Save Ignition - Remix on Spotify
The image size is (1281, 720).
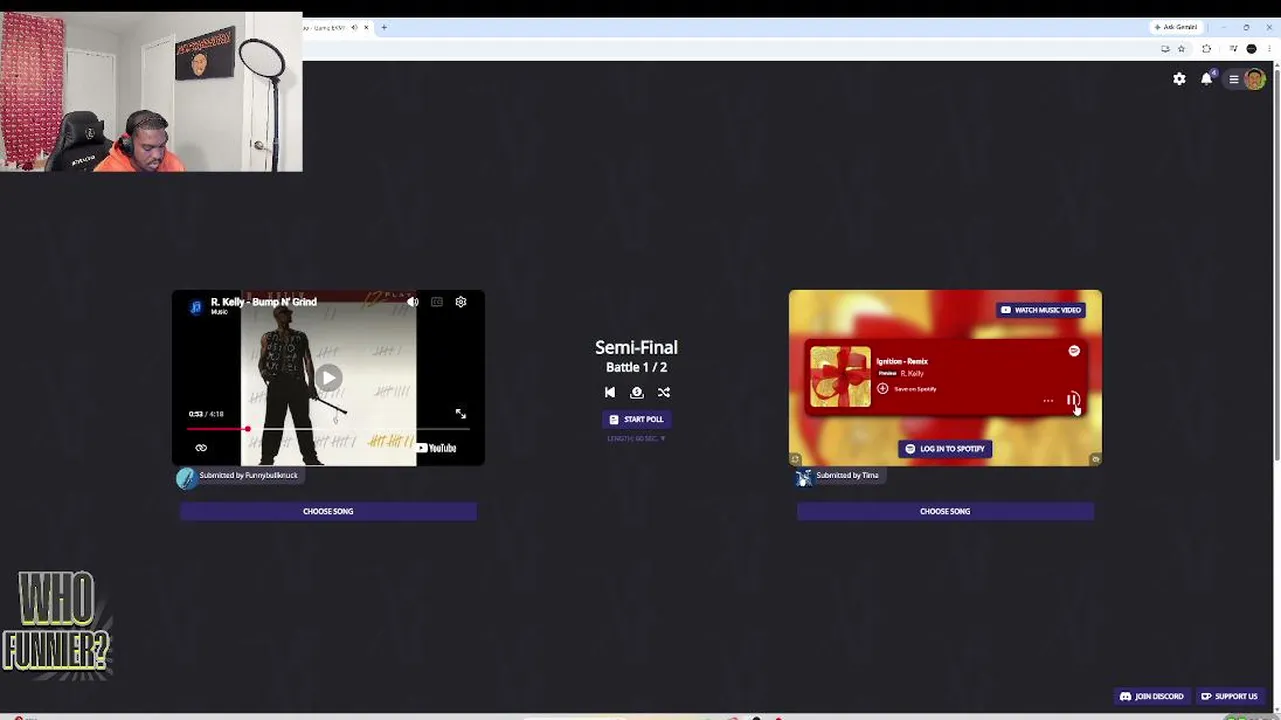908,389
